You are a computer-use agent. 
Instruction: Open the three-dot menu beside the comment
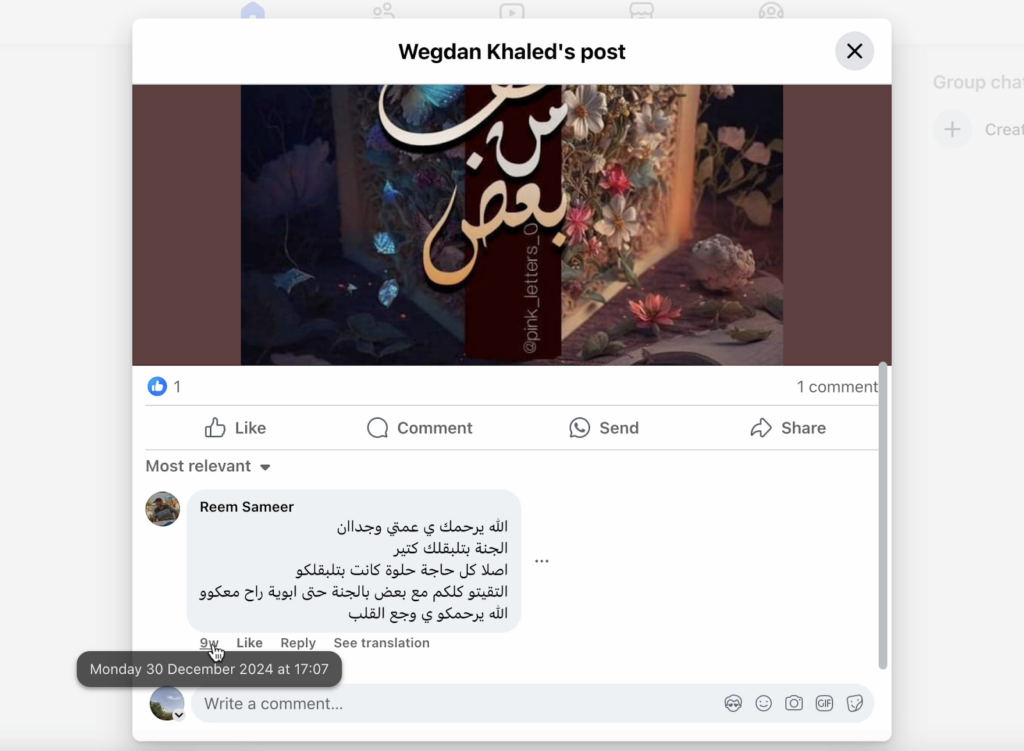[x=541, y=561]
